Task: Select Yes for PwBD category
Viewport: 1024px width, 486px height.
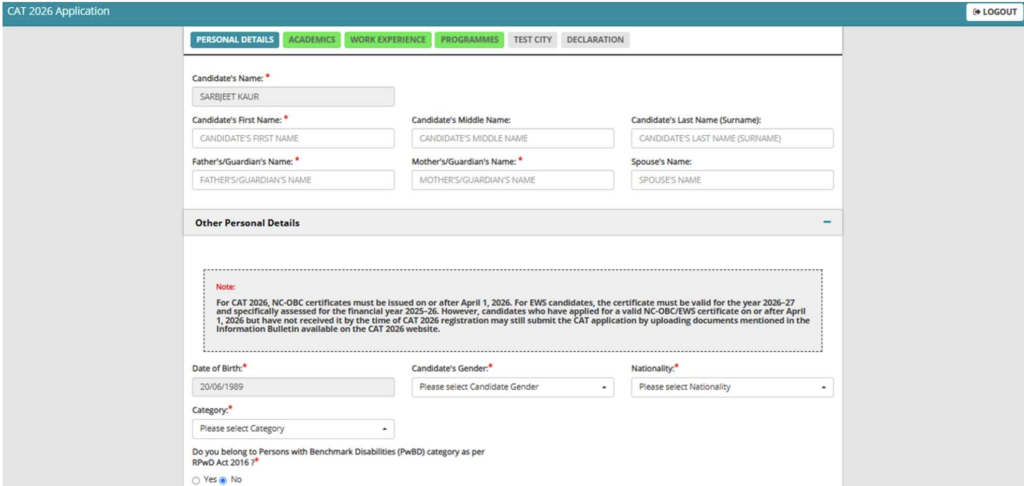Action: (x=196, y=480)
